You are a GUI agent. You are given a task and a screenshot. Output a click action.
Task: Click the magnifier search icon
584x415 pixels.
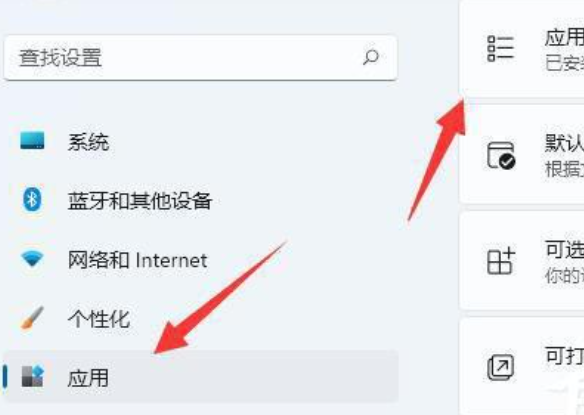(x=371, y=57)
